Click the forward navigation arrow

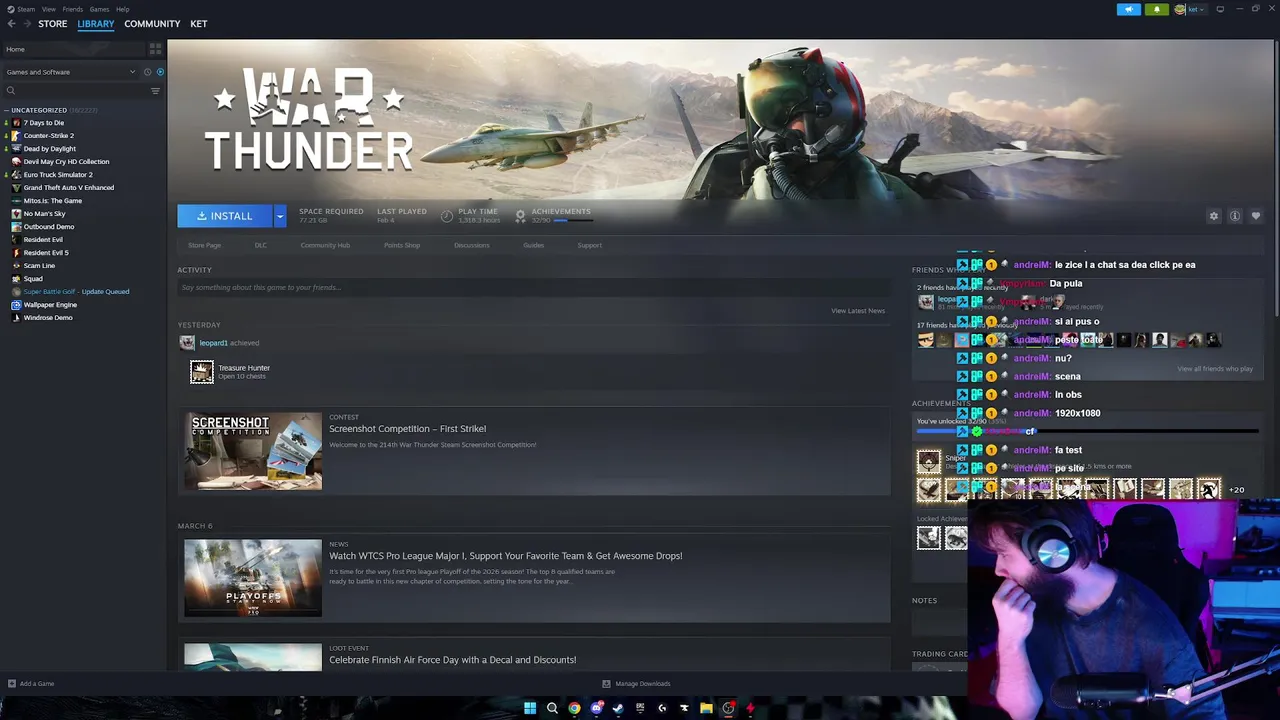(26, 24)
